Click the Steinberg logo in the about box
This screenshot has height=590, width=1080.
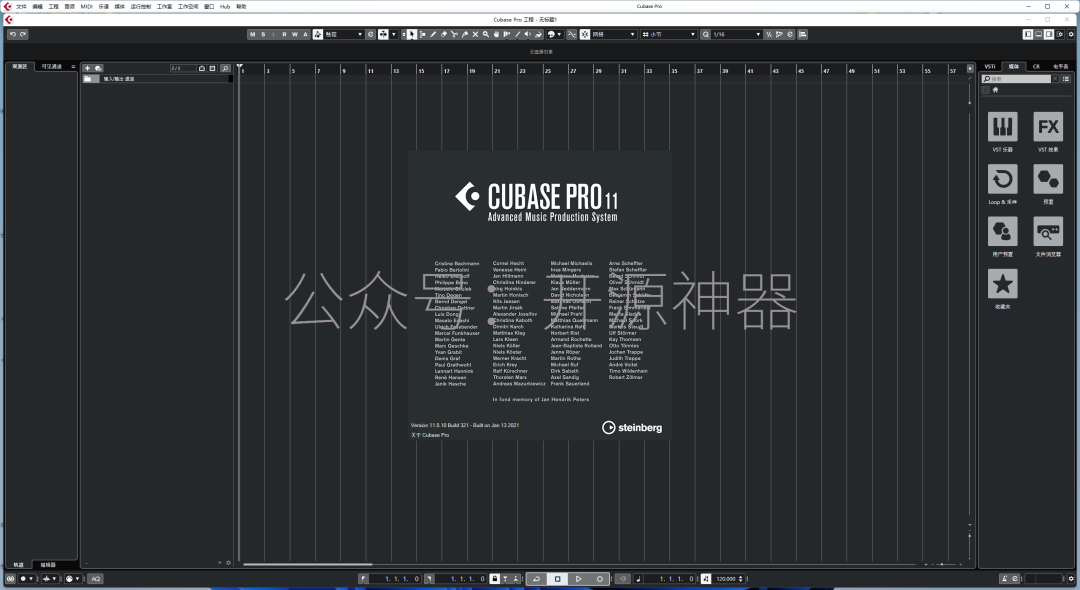tap(632, 428)
